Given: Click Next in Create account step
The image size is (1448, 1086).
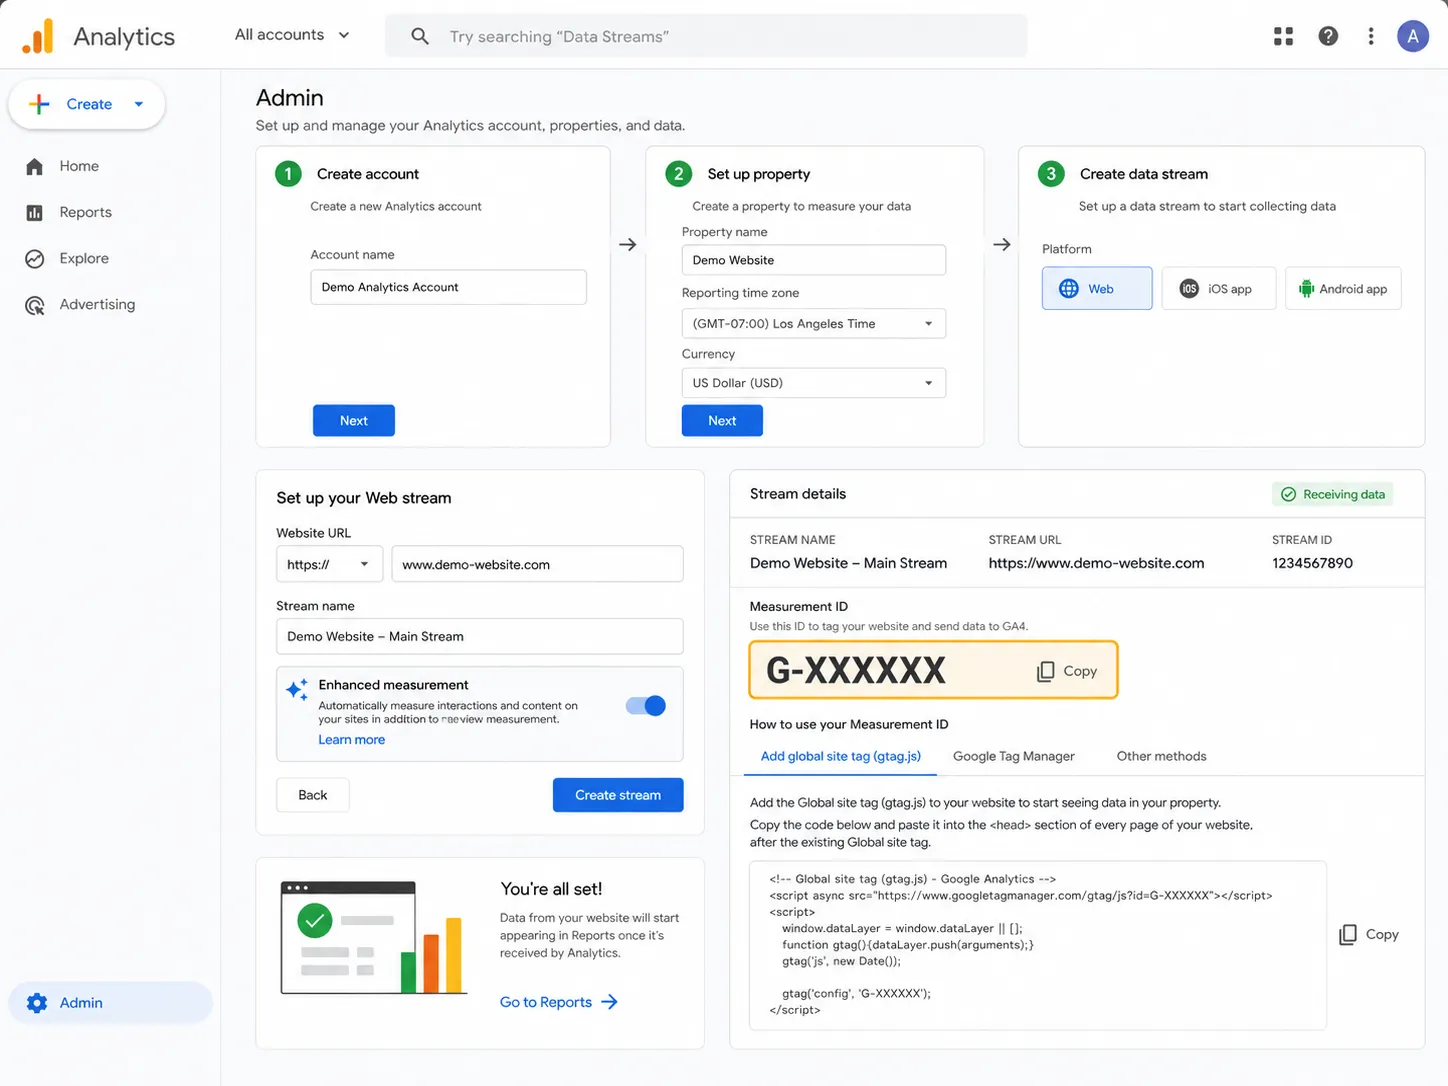Looking at the screenshot, I should click(x=353, y=421).
